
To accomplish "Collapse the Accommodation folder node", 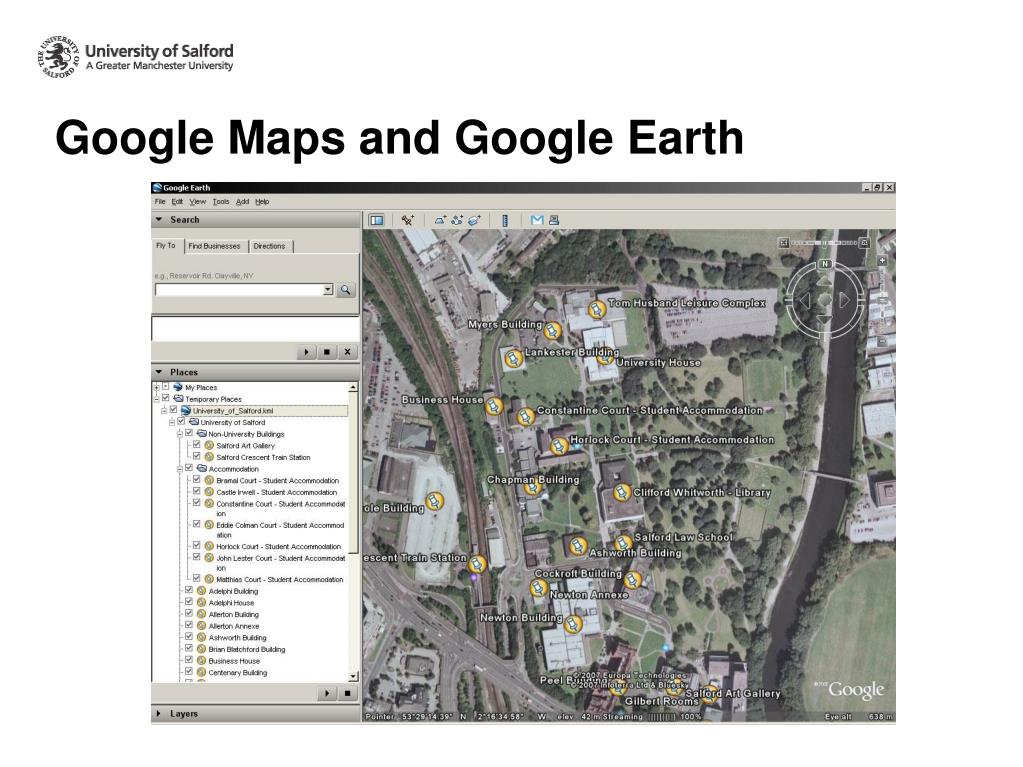I will point(180,468).
